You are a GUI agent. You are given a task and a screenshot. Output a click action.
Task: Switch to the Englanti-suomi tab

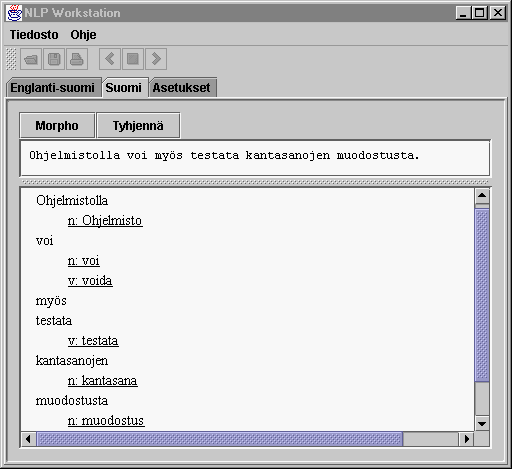point(52,88)
